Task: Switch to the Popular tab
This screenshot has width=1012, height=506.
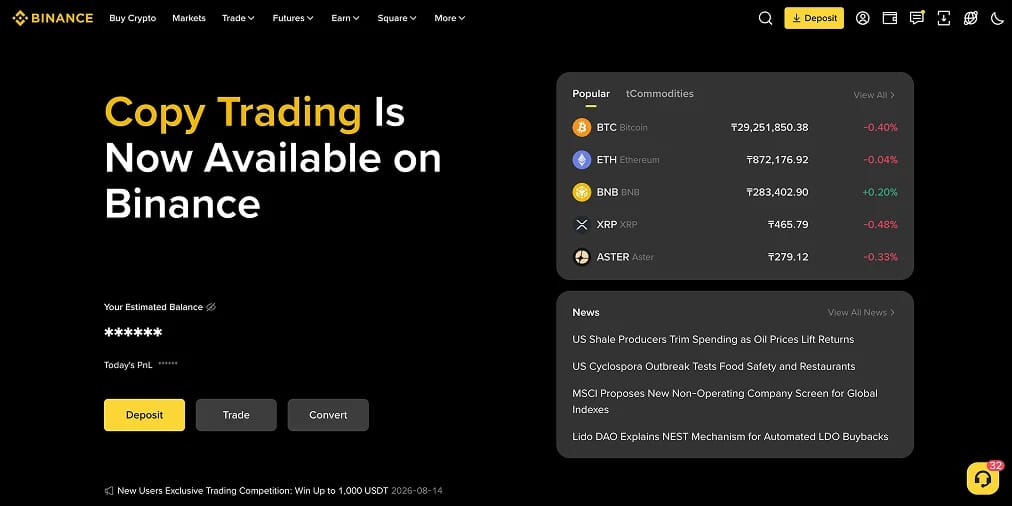Action: (x=591, y=94)
